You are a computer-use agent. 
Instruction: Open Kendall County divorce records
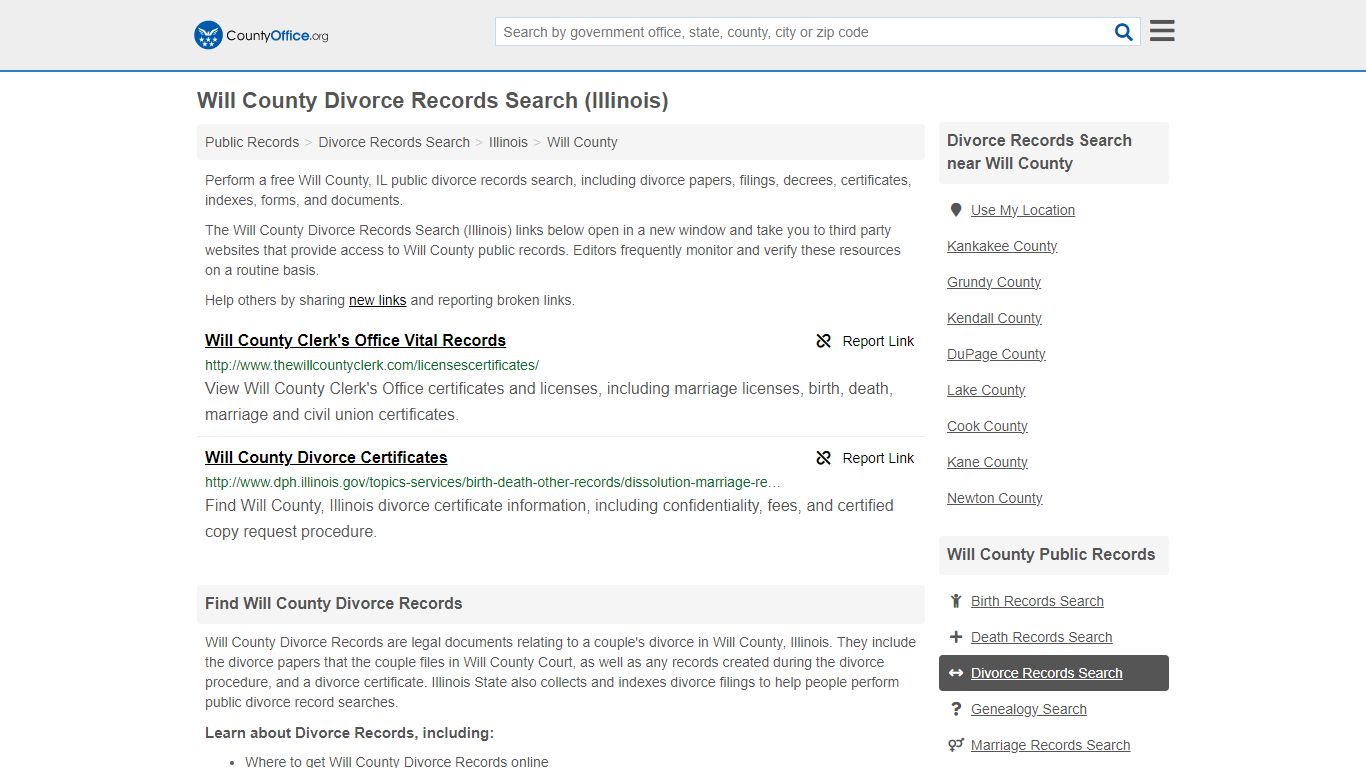point(994,318)
